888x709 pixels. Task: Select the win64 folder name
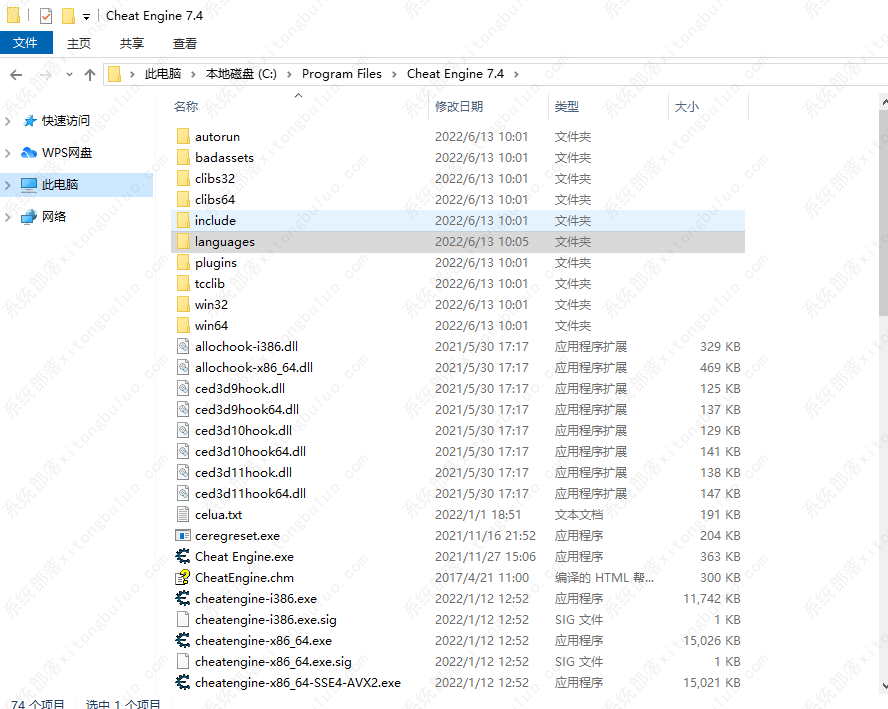[x=211, y=326]
